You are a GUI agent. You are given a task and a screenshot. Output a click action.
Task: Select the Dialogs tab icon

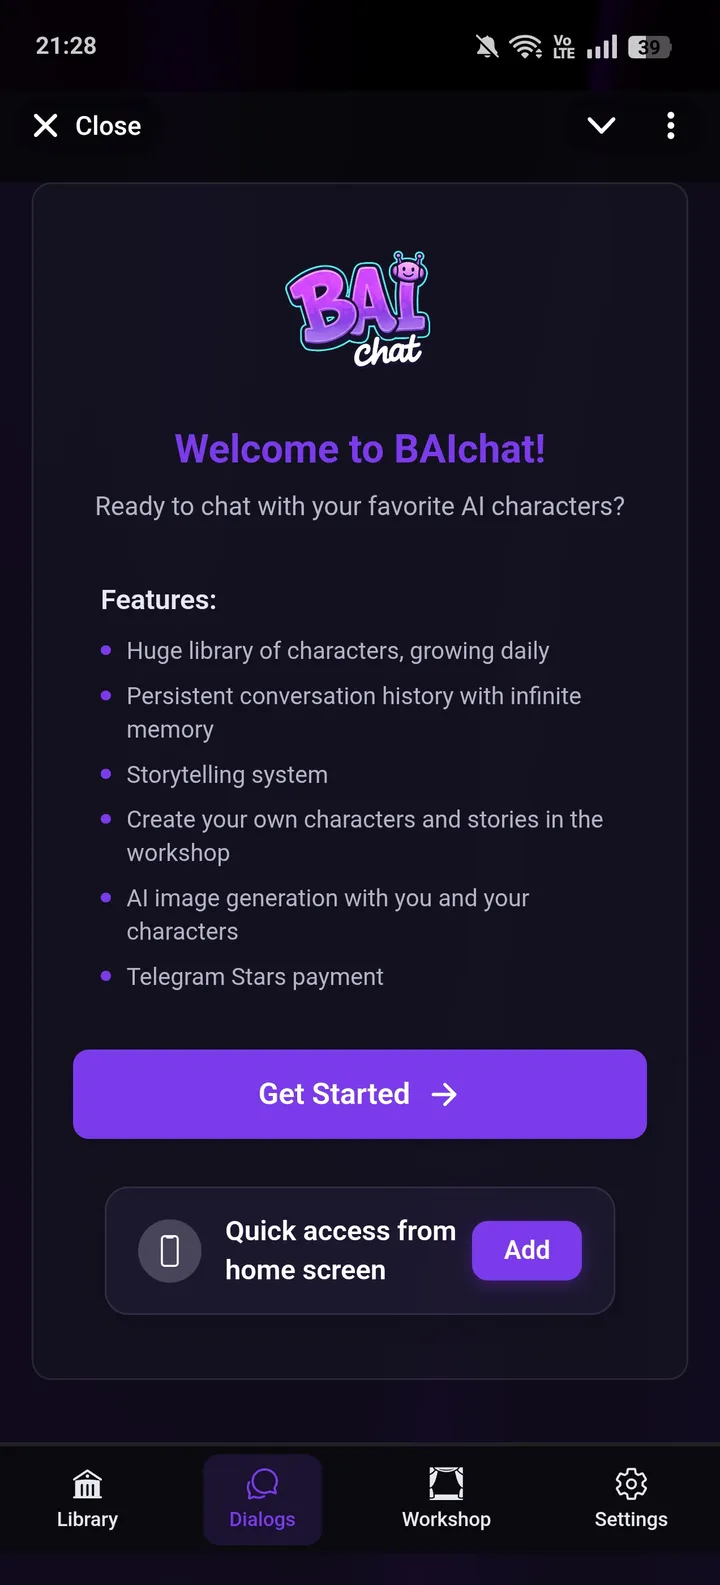pos(262,1484)
